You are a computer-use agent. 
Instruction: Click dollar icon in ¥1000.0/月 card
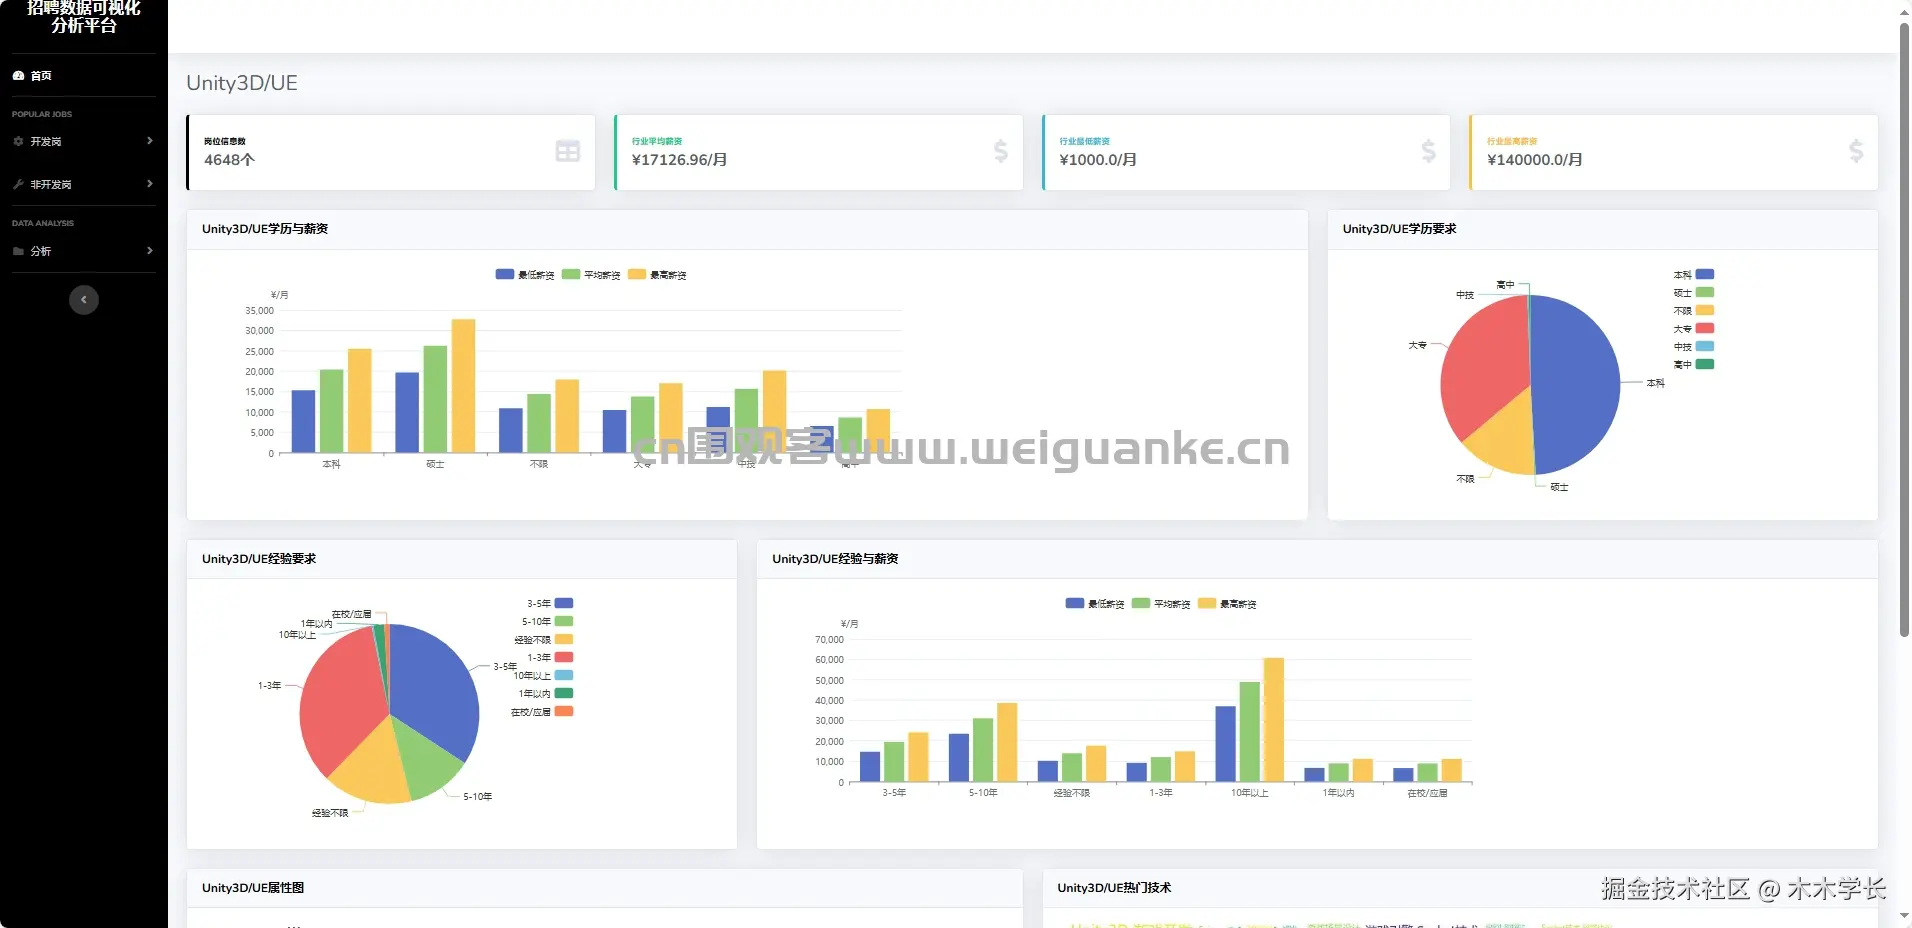click(1428, 151)
